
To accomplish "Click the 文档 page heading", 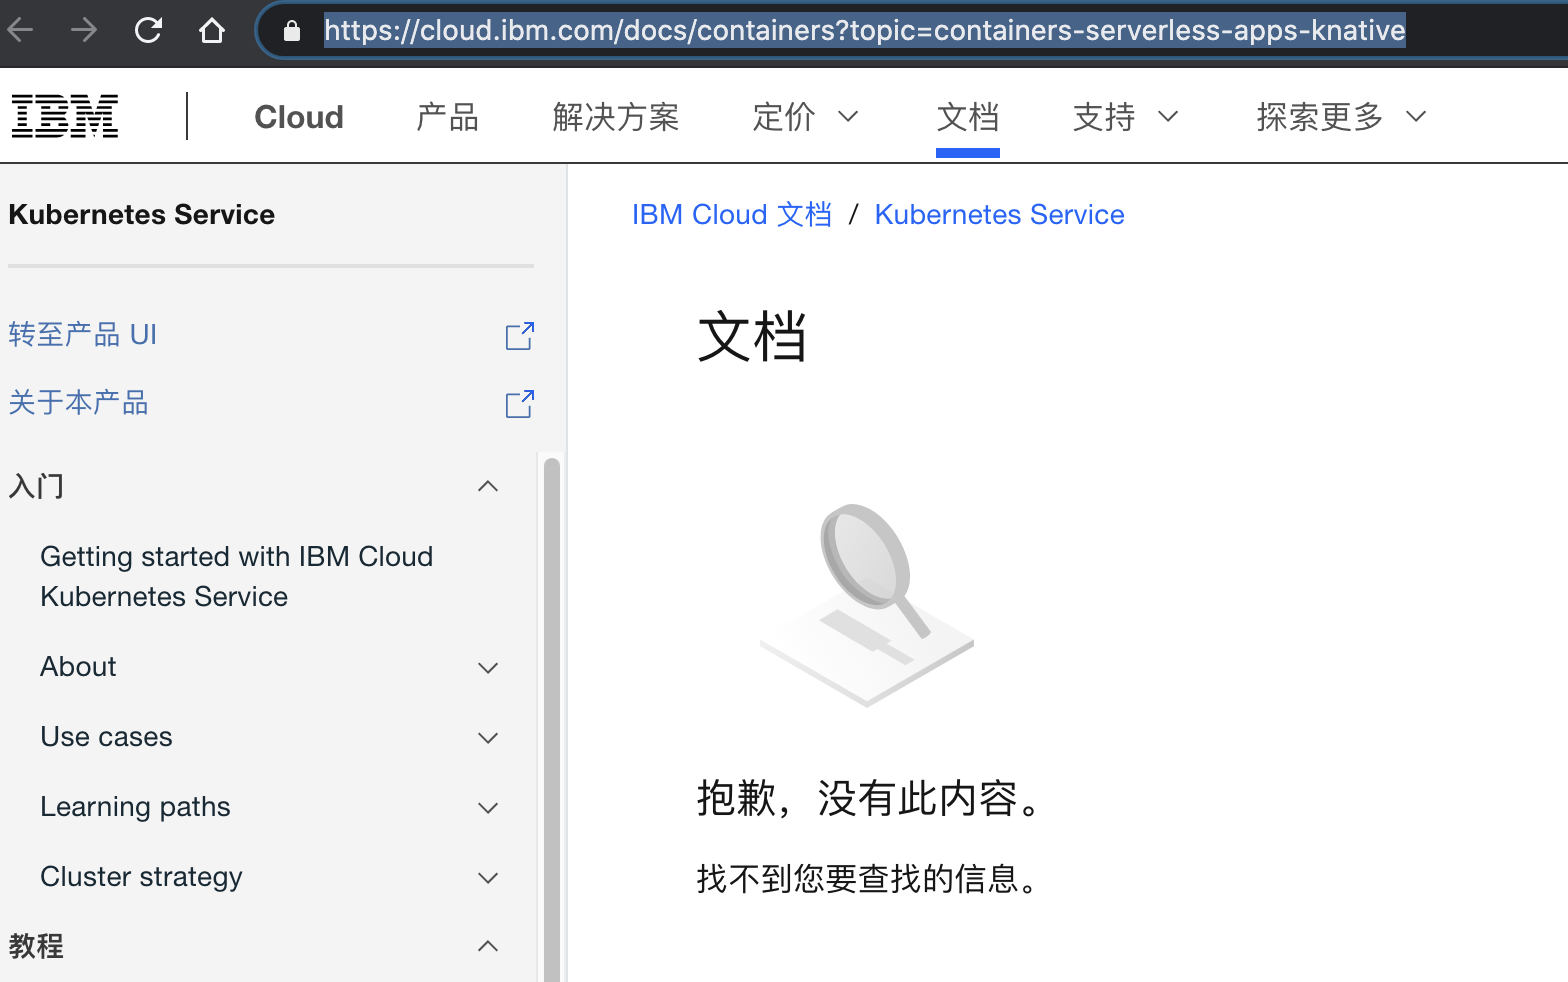I will click(752, 336).
